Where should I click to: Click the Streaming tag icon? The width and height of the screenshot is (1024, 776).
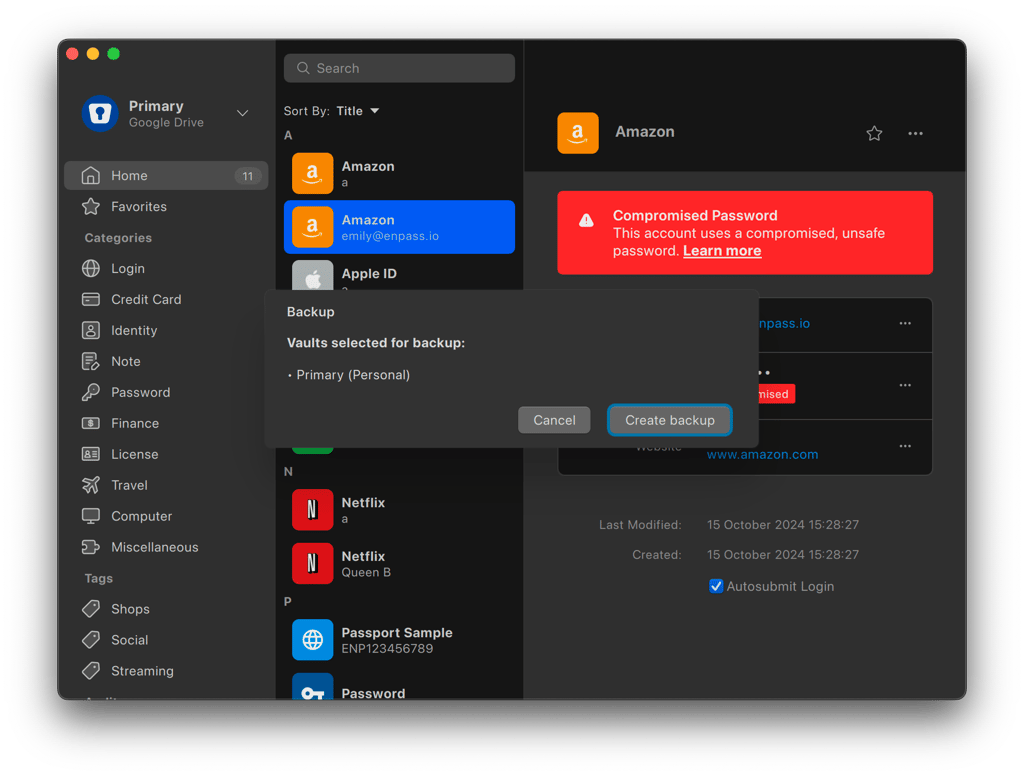click(x=91, y=671)
